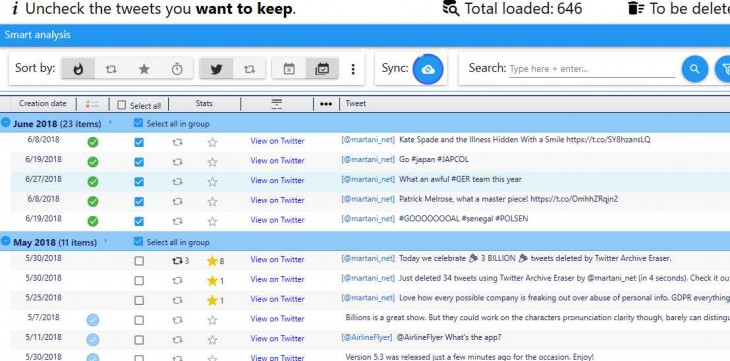The image size is (730, 361).
Task: Click retweet icon on Go #japan tweet
Action: pos(177,162)
